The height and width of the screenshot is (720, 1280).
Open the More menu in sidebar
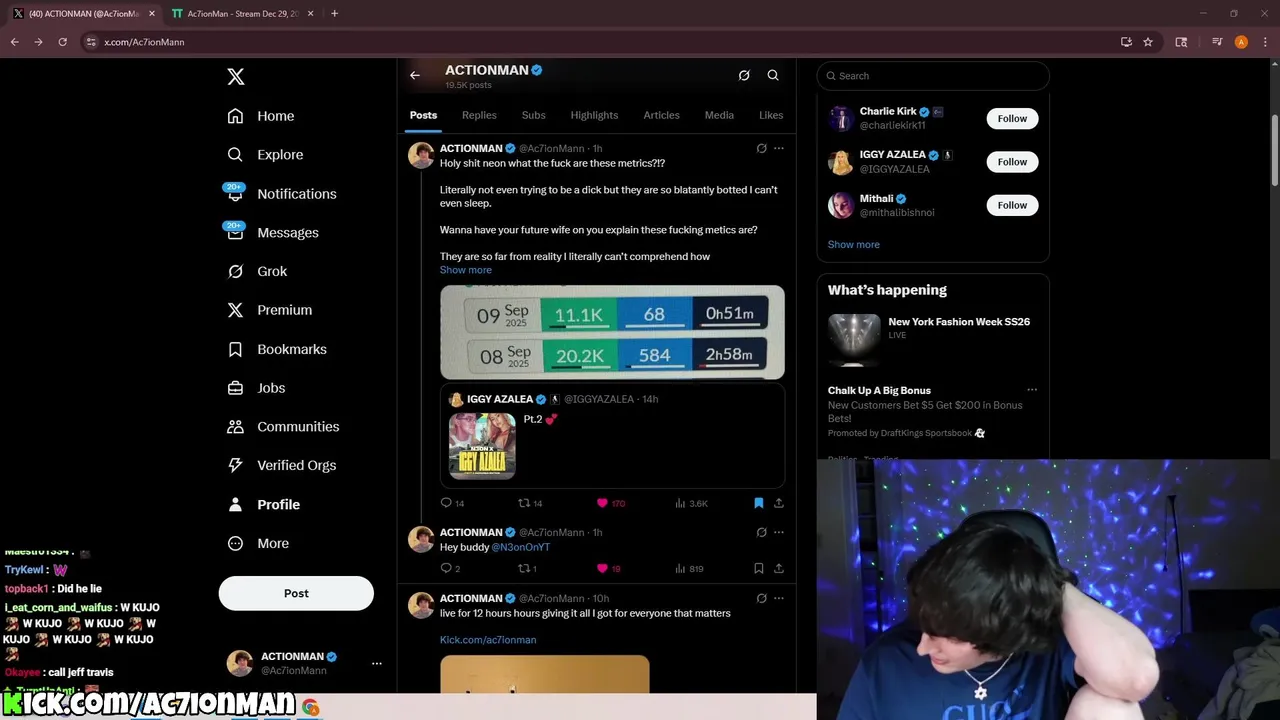click(258, 544)
